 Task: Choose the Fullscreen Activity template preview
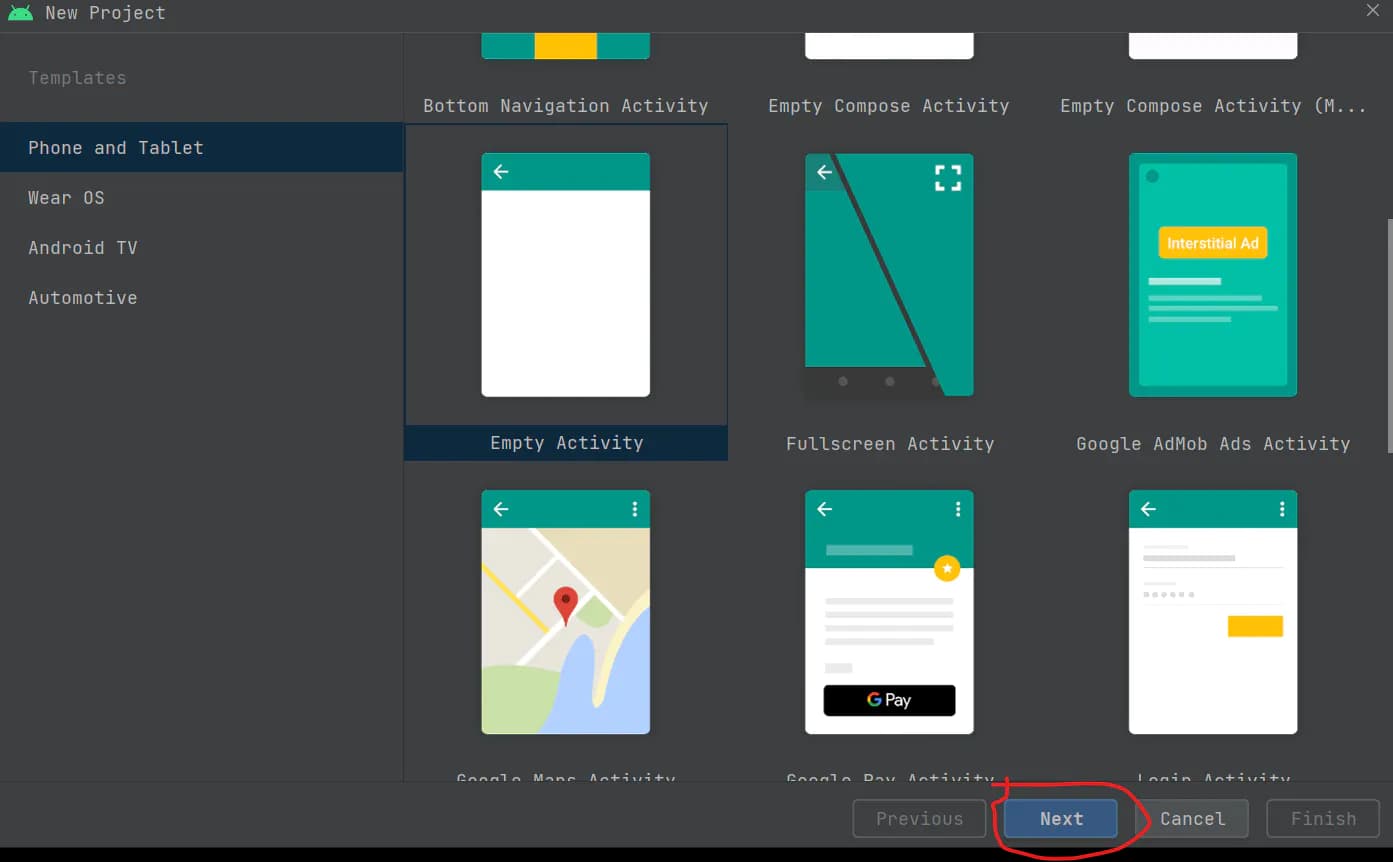coord(888,275)
